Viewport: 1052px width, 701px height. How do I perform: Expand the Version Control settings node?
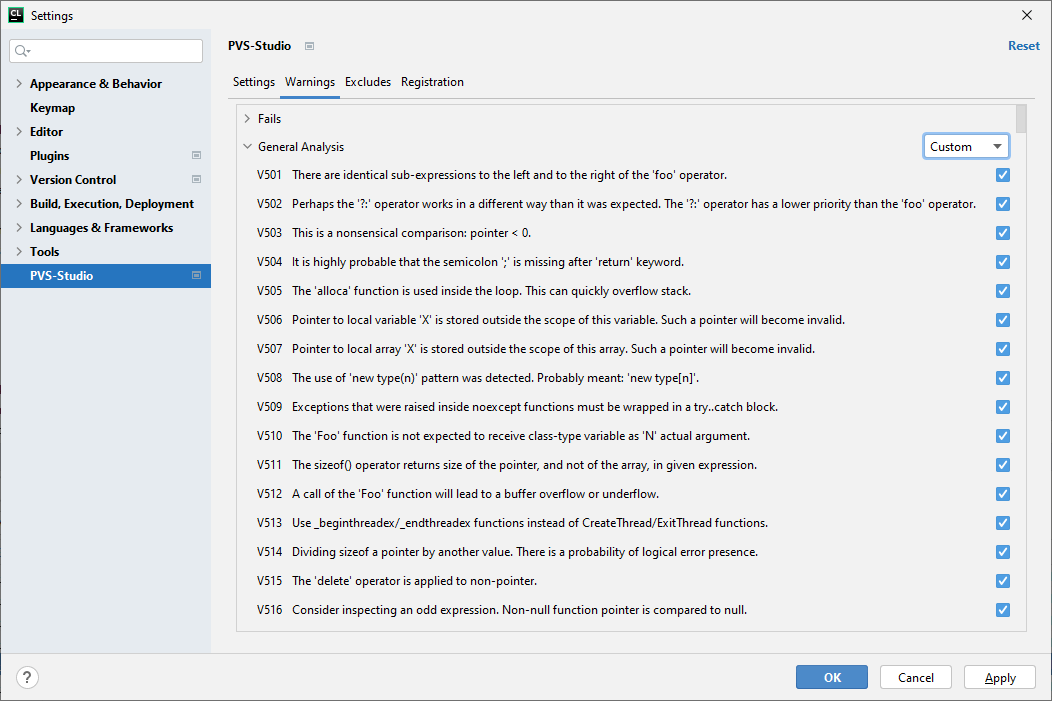click(x=19, y=180)
